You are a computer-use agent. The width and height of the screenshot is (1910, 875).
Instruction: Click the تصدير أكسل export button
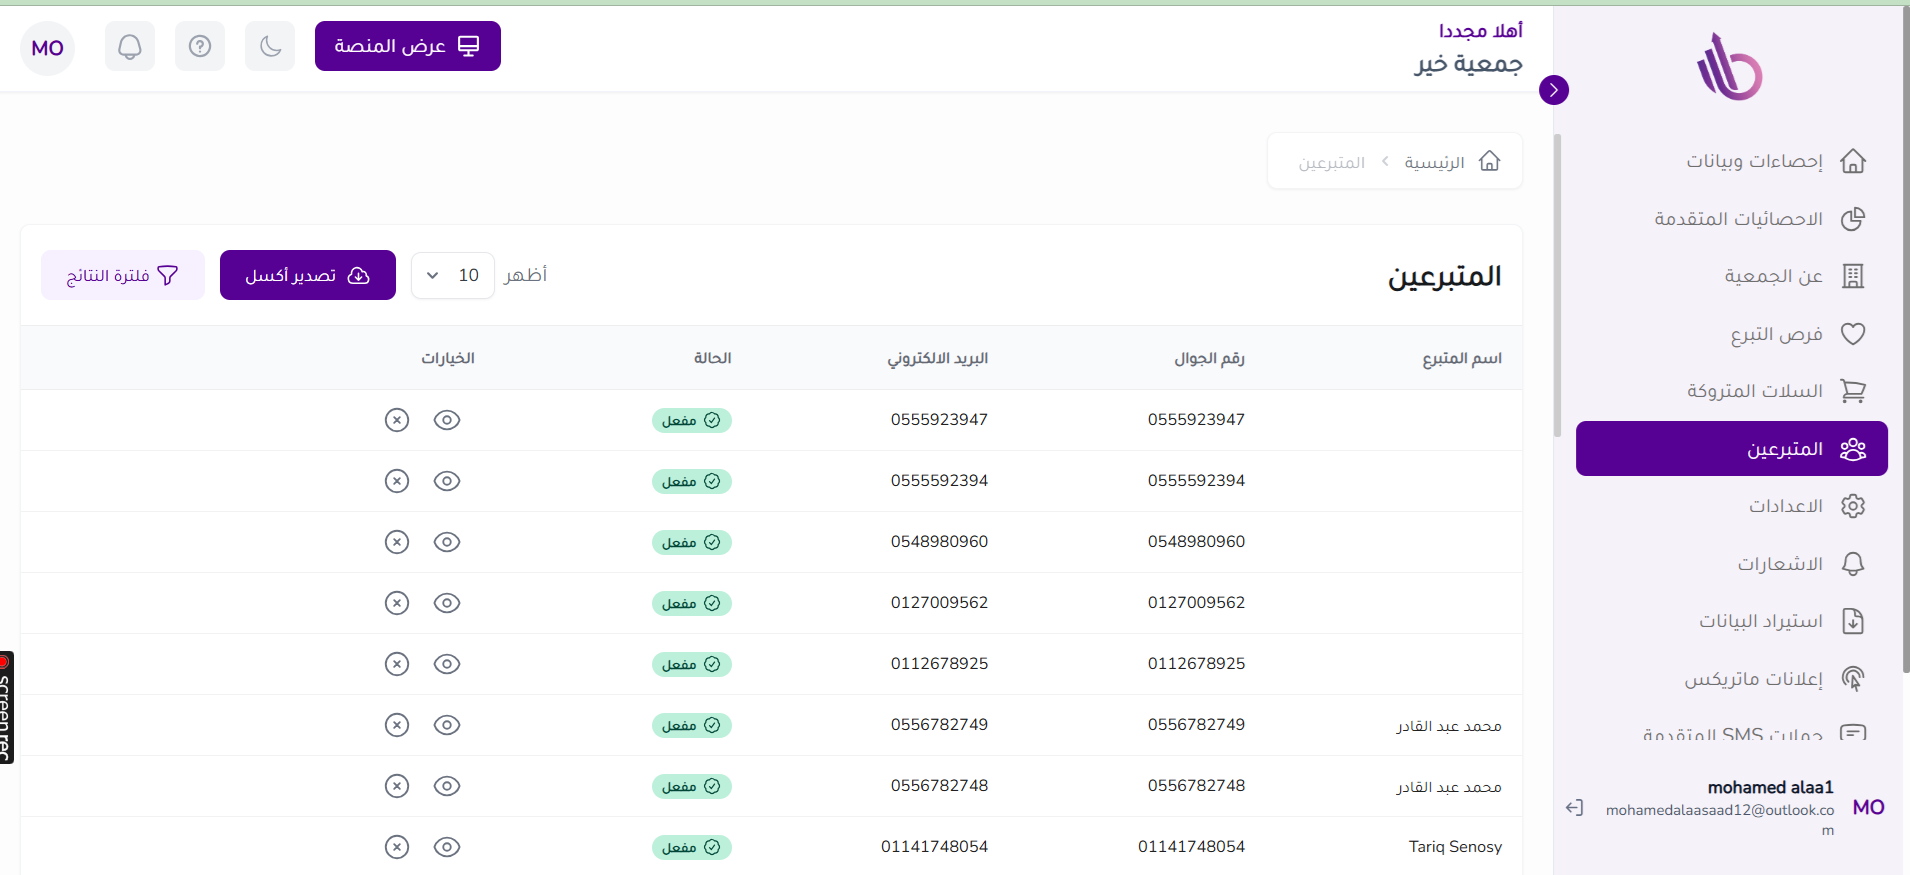(308, 275)
